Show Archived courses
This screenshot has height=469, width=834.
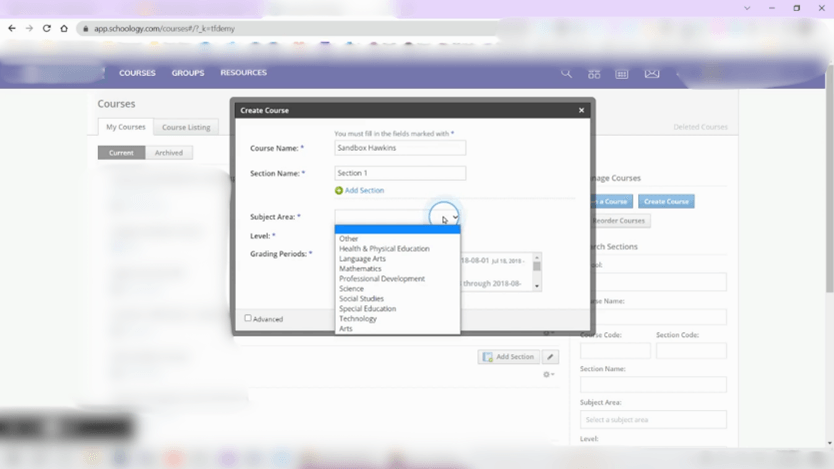pos(169,153)
